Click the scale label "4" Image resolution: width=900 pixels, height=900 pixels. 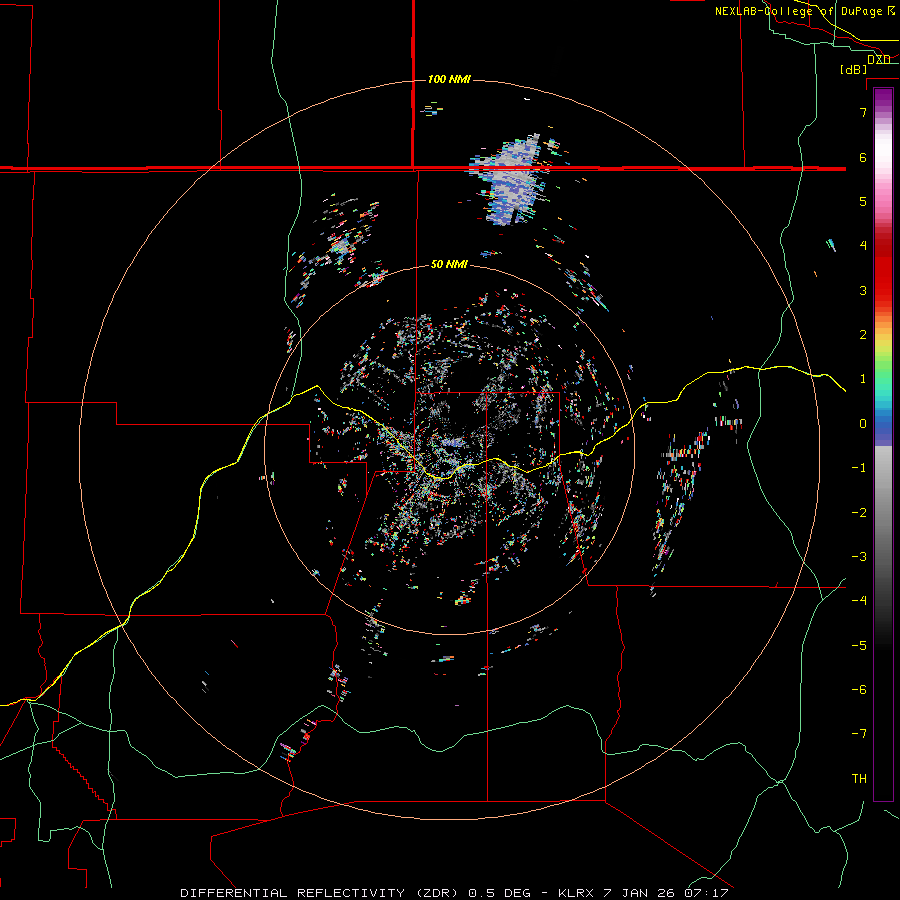(863, 246)
